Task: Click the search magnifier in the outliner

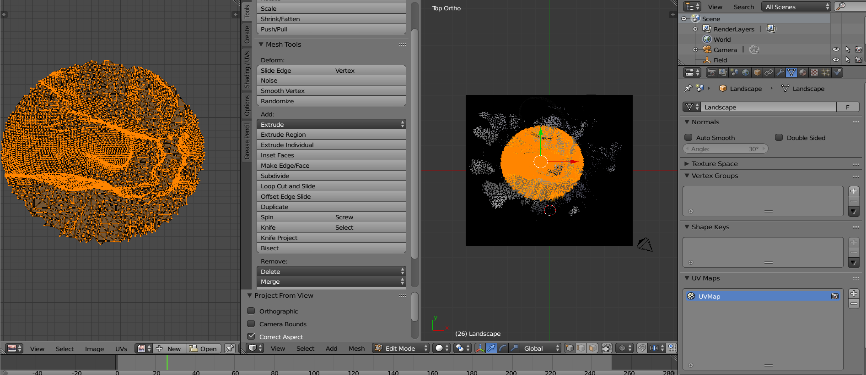Action: pos(841,6)
